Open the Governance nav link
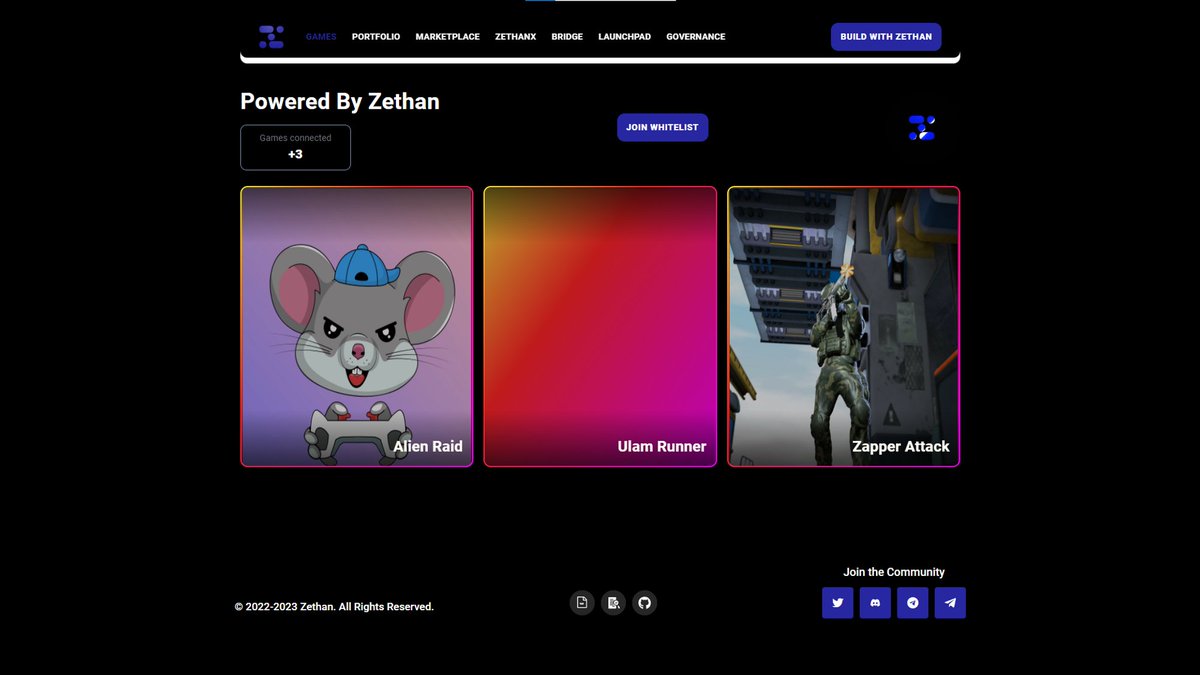The image size is (1200, 675). click(696, 37)
